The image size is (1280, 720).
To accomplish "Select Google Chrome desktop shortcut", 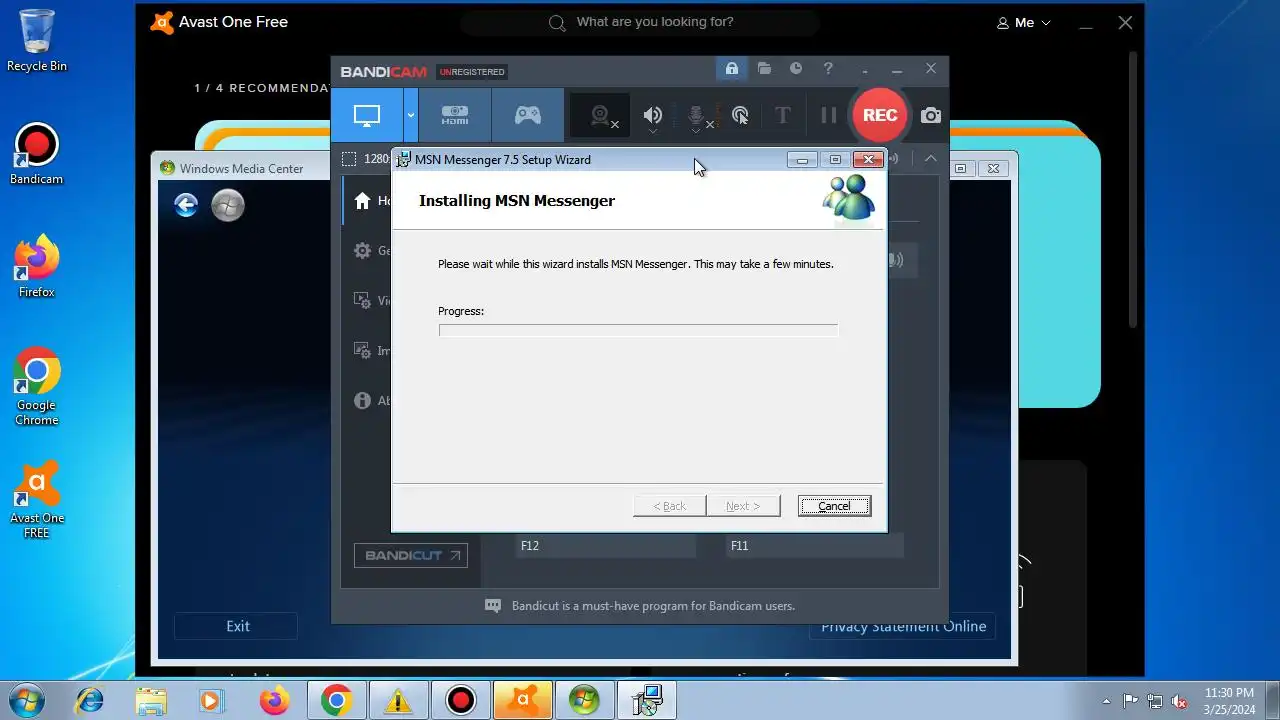I will click(x=37, y=387).
